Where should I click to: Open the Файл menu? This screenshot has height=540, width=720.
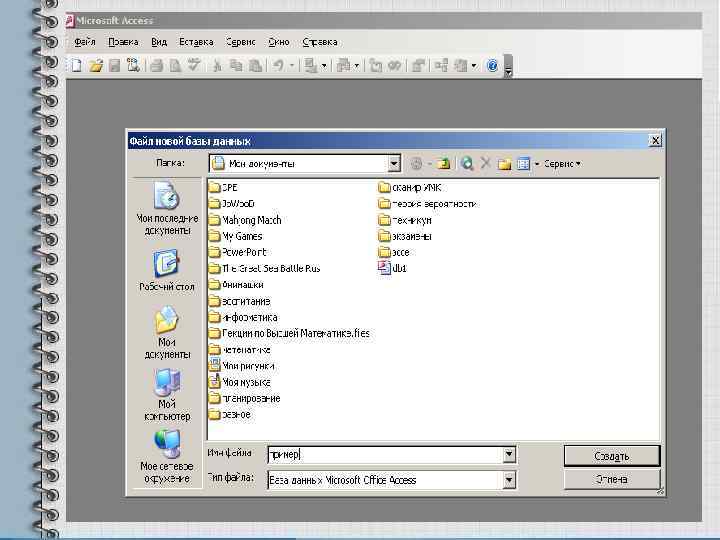85,42
